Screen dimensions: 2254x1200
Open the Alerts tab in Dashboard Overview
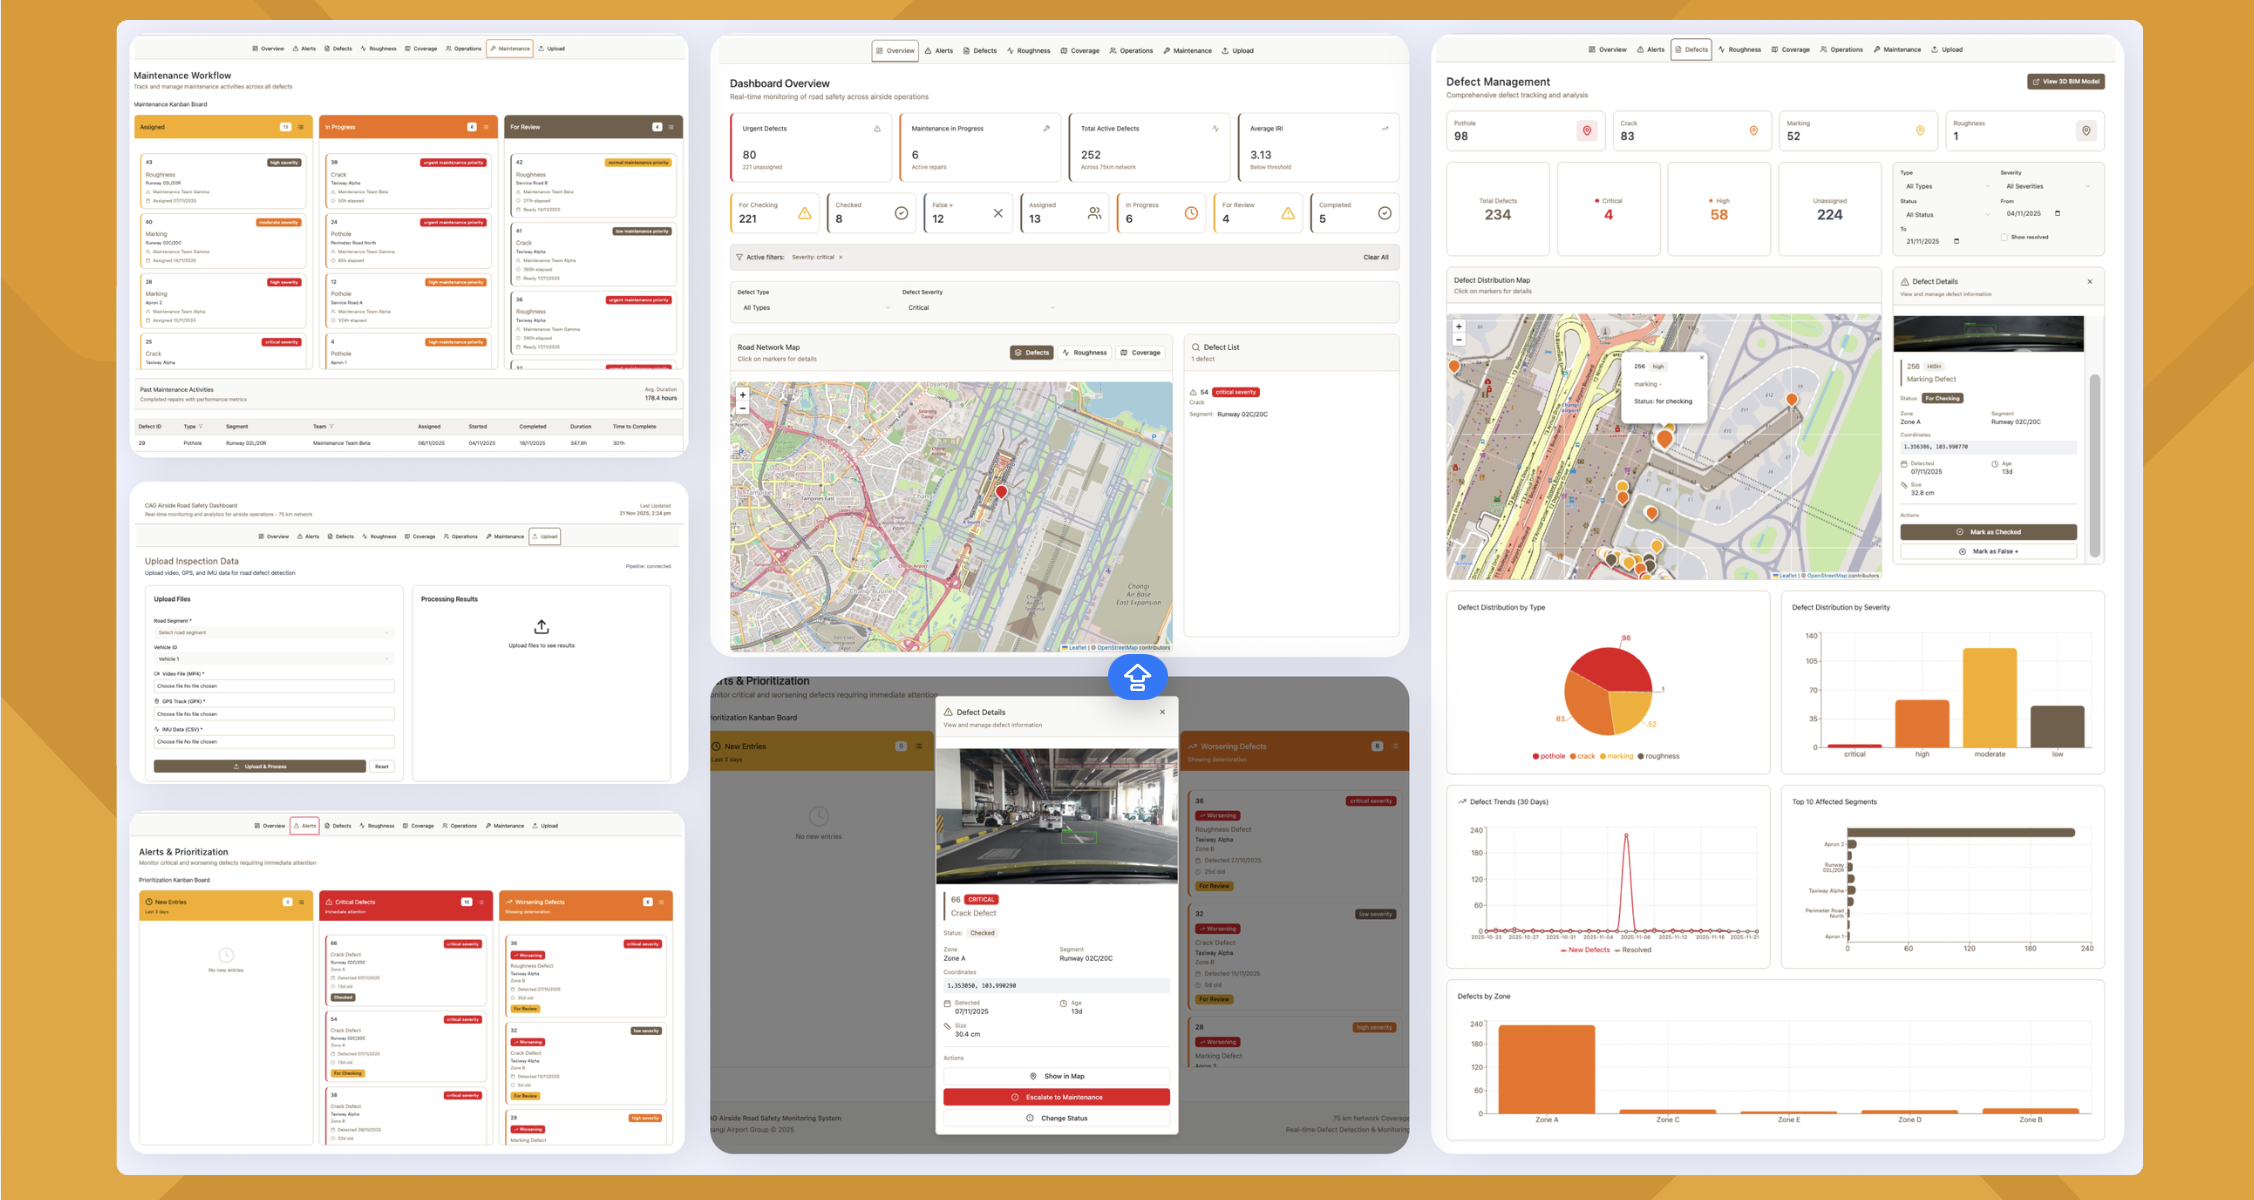[939, 51]
